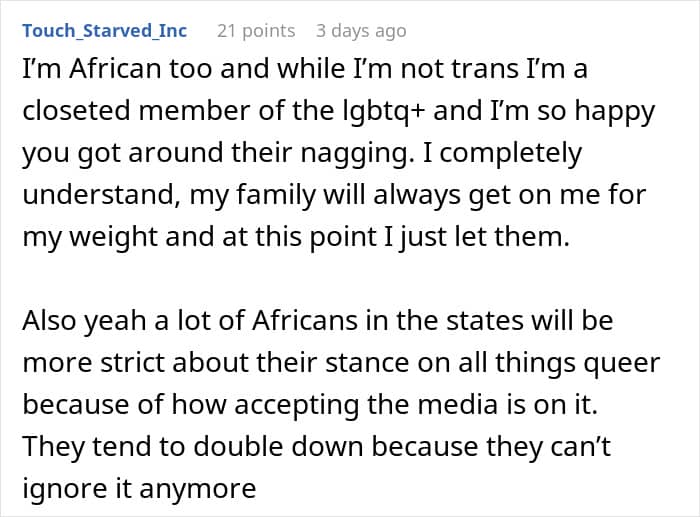Click the word understand, starting the fourth line
The width and height of the screenshot is (700, 517).
[x=102, y=195]
